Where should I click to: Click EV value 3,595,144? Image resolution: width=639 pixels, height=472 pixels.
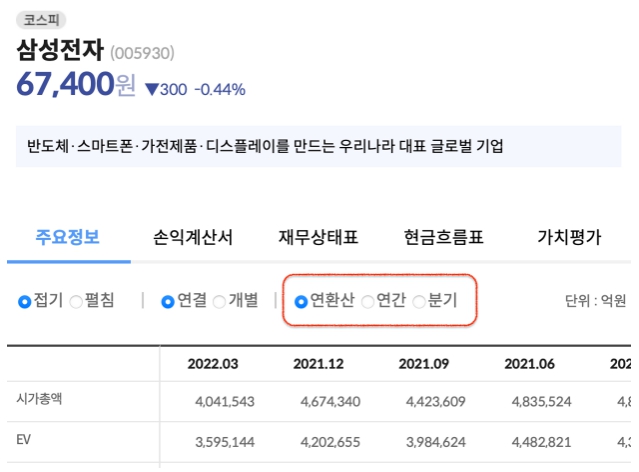tap(225, 442)
